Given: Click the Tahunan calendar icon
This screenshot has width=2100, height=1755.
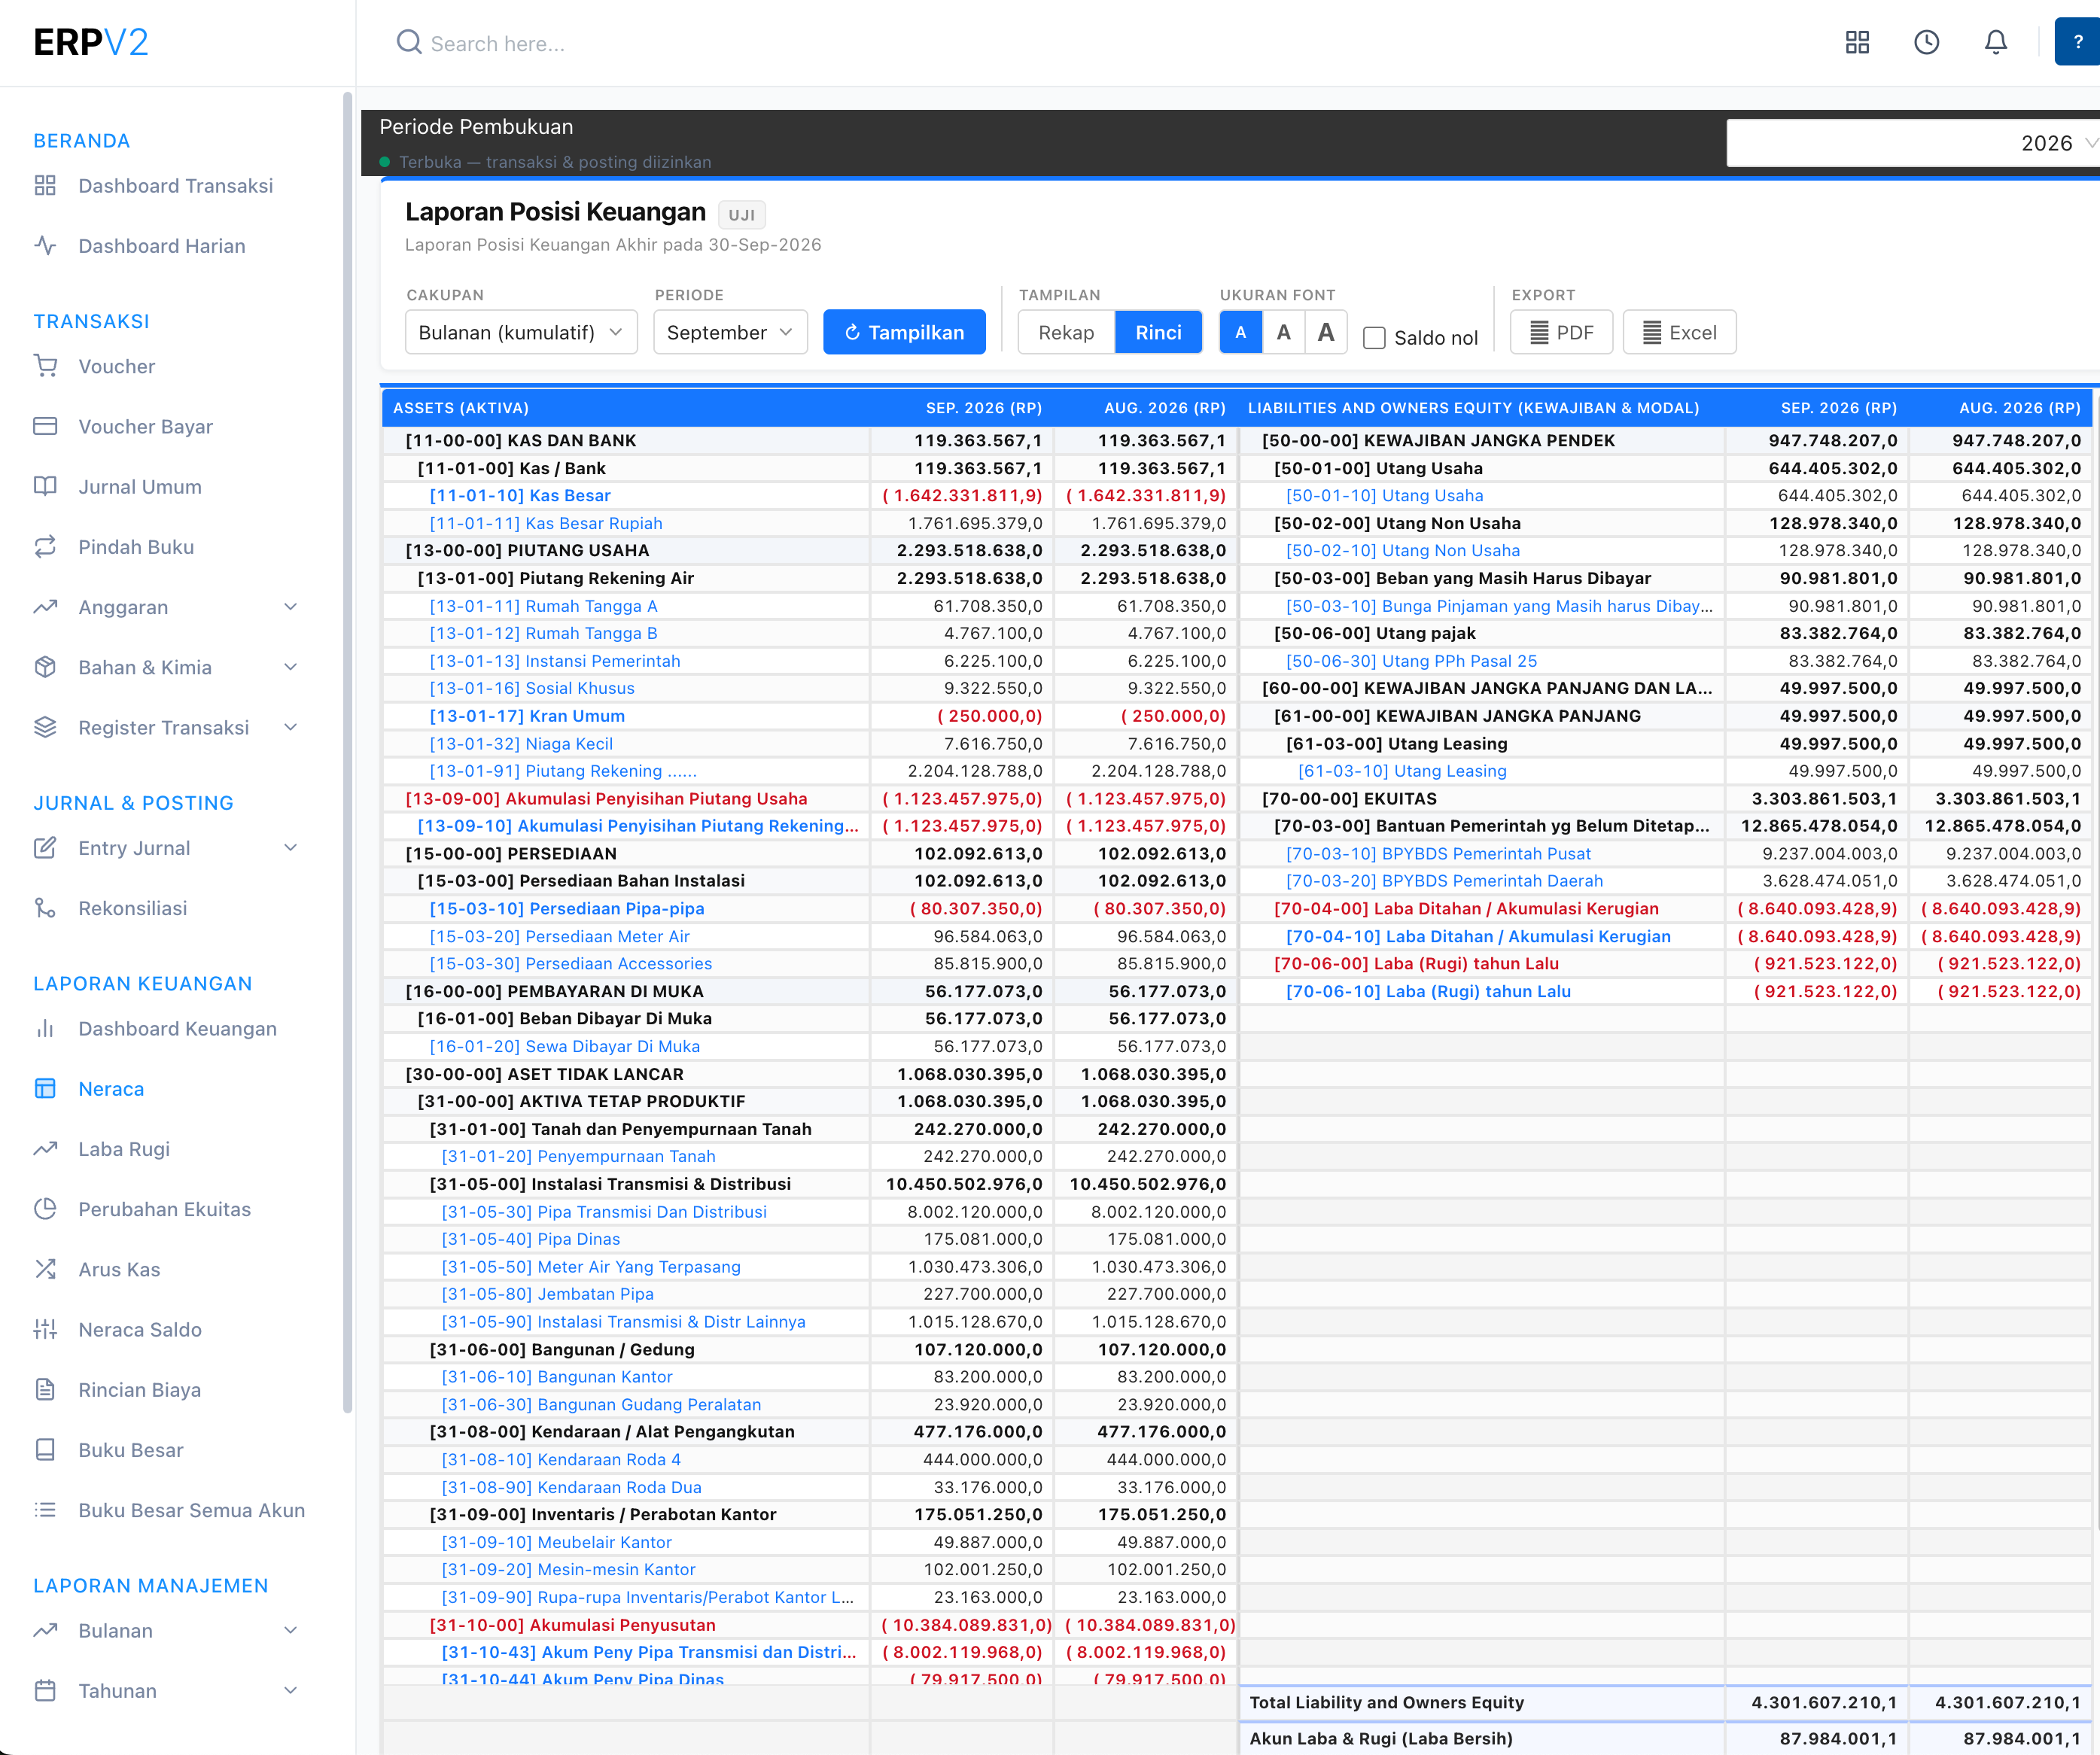Looking at the screenshot, I should point(45,1691).
